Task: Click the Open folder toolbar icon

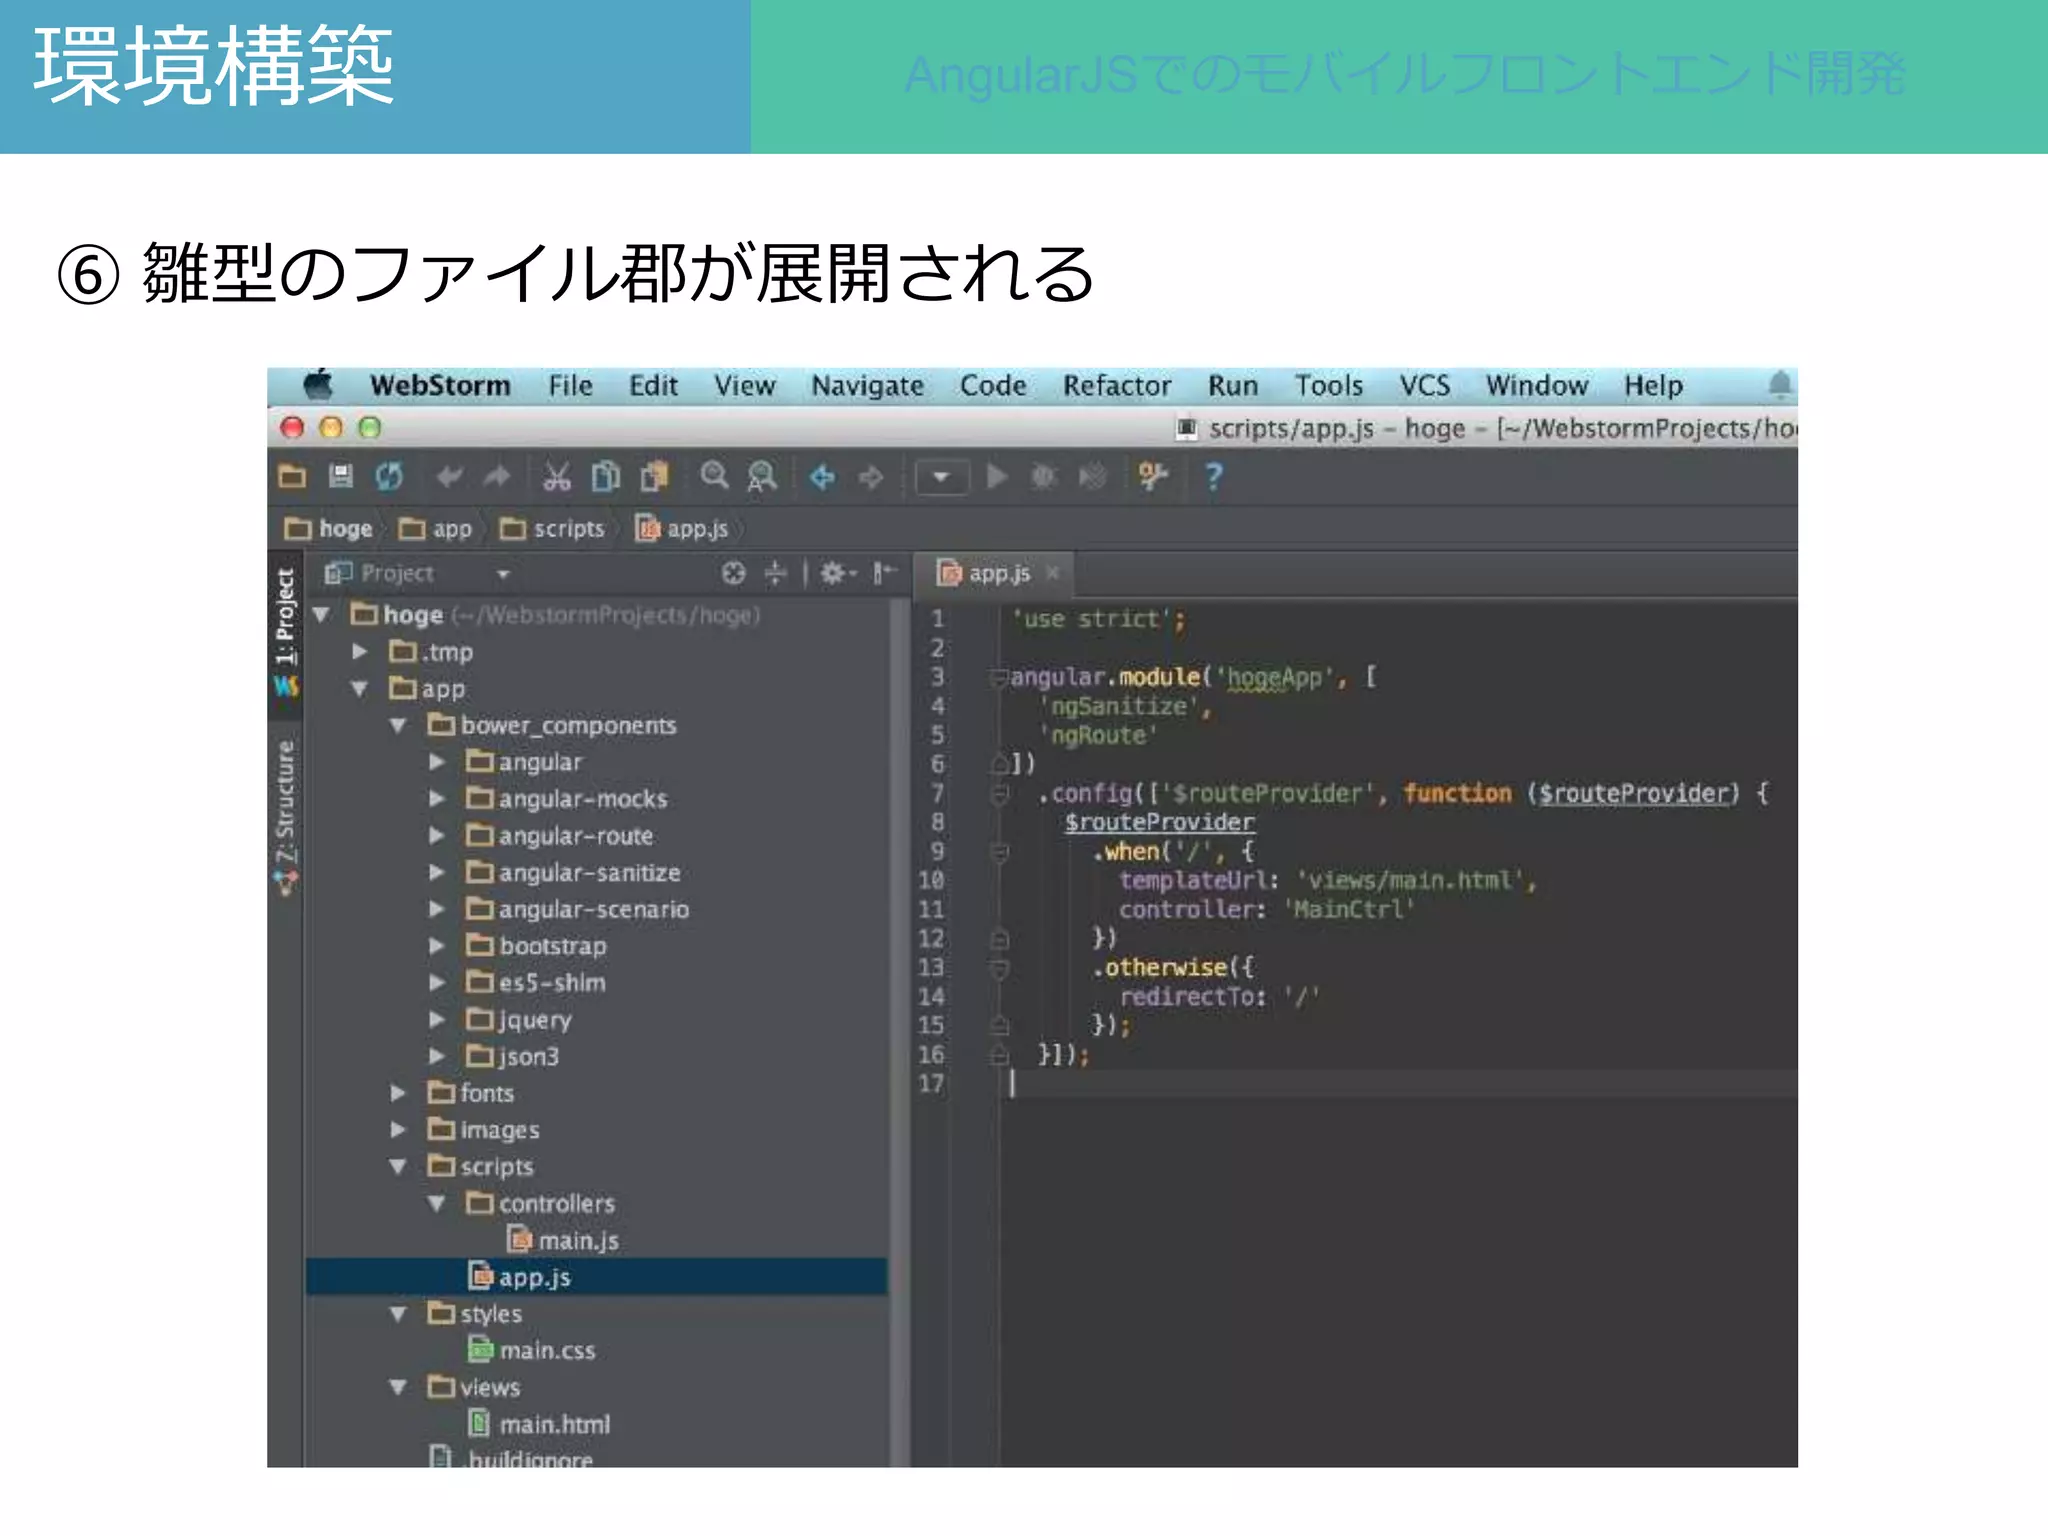Action: [x=292, y=477]
